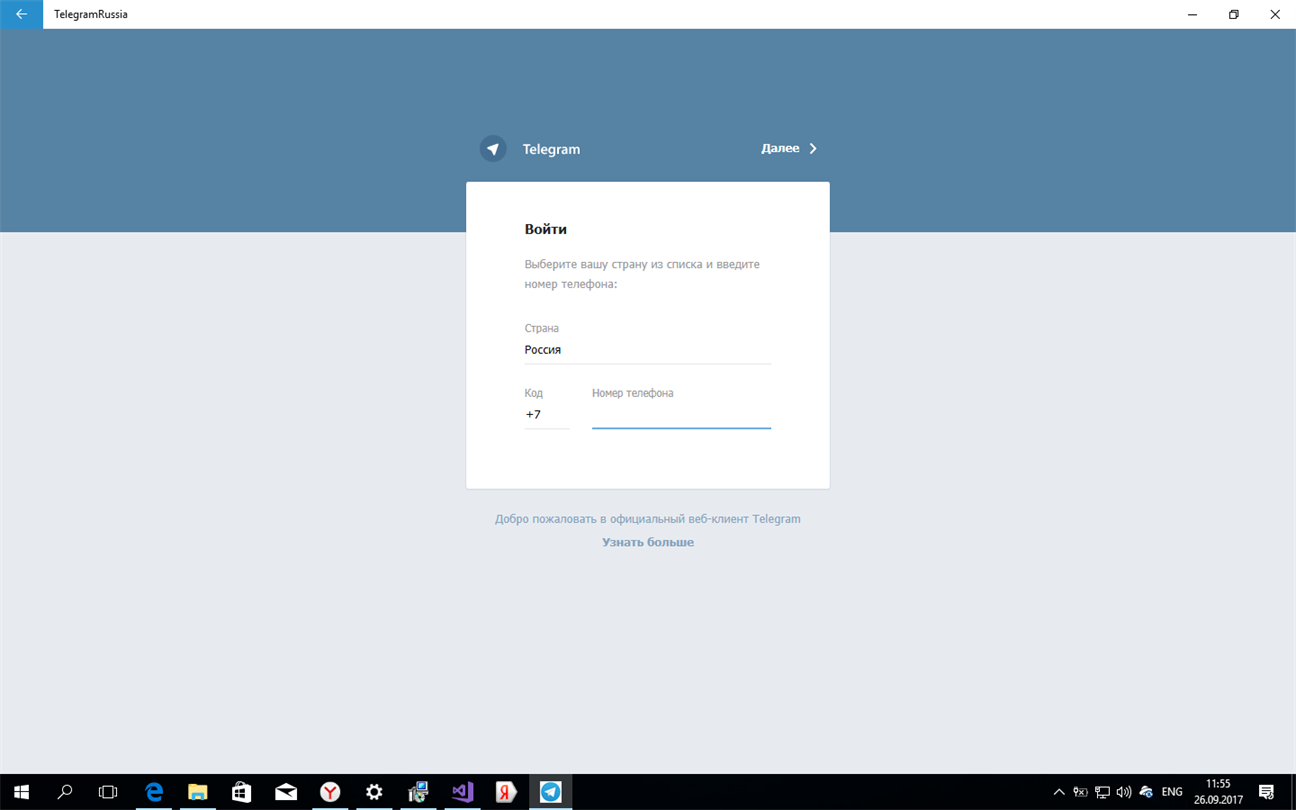Show hidden system tray icons
The width and height of the screenshot is (1296, 810).
[x=1059, y=792]
